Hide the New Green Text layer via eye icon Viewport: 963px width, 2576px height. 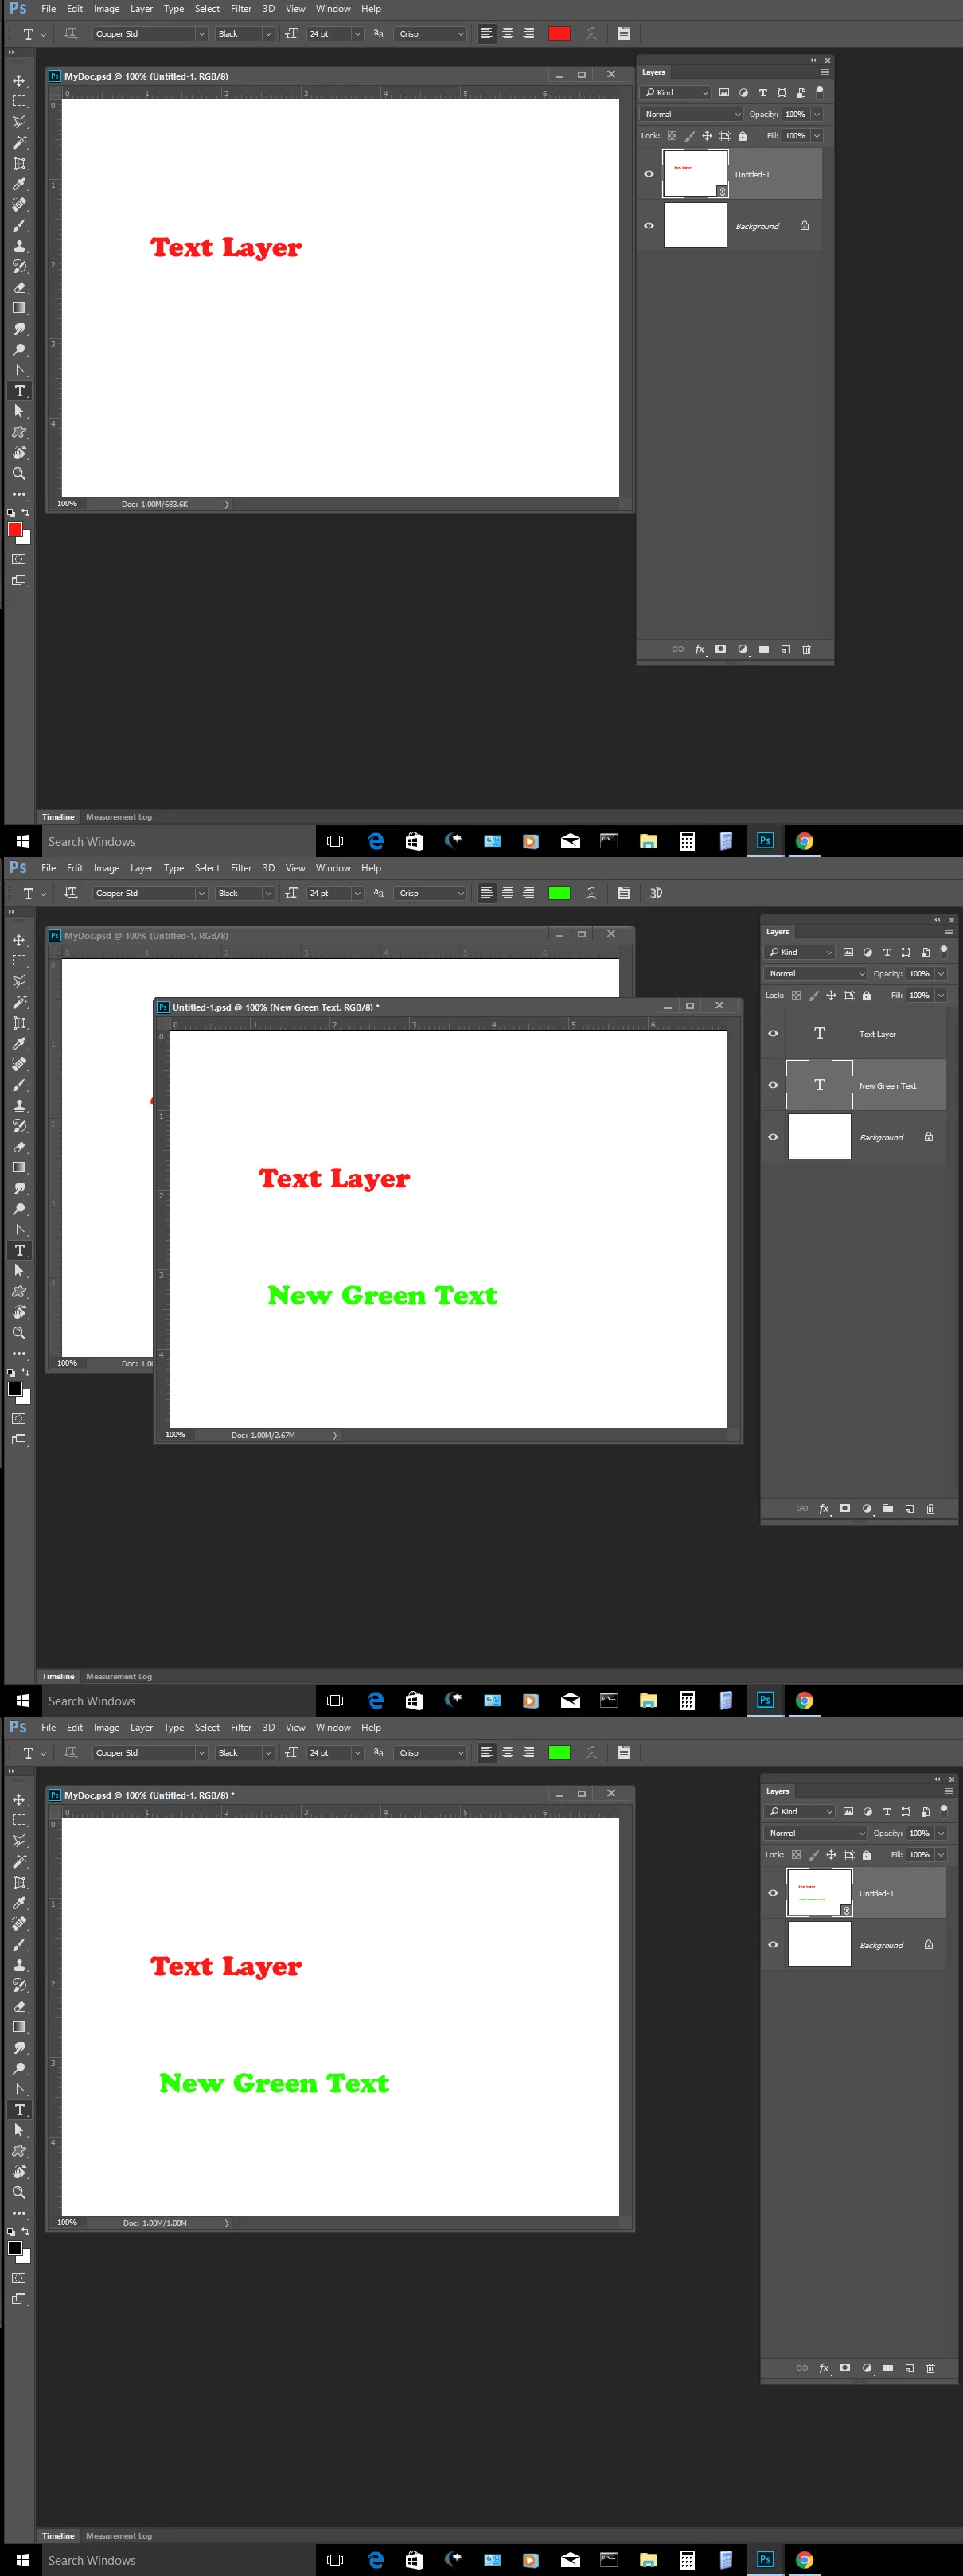coord(773,1085)
